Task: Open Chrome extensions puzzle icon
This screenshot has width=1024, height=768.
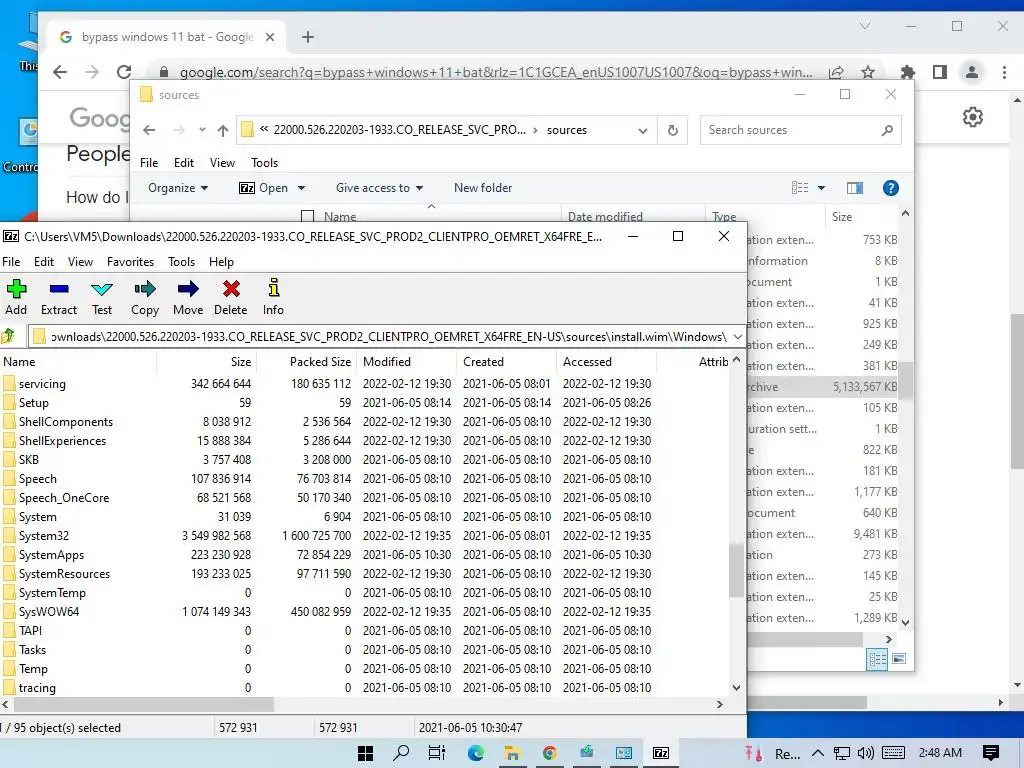Action: click(x=908, y=72)
